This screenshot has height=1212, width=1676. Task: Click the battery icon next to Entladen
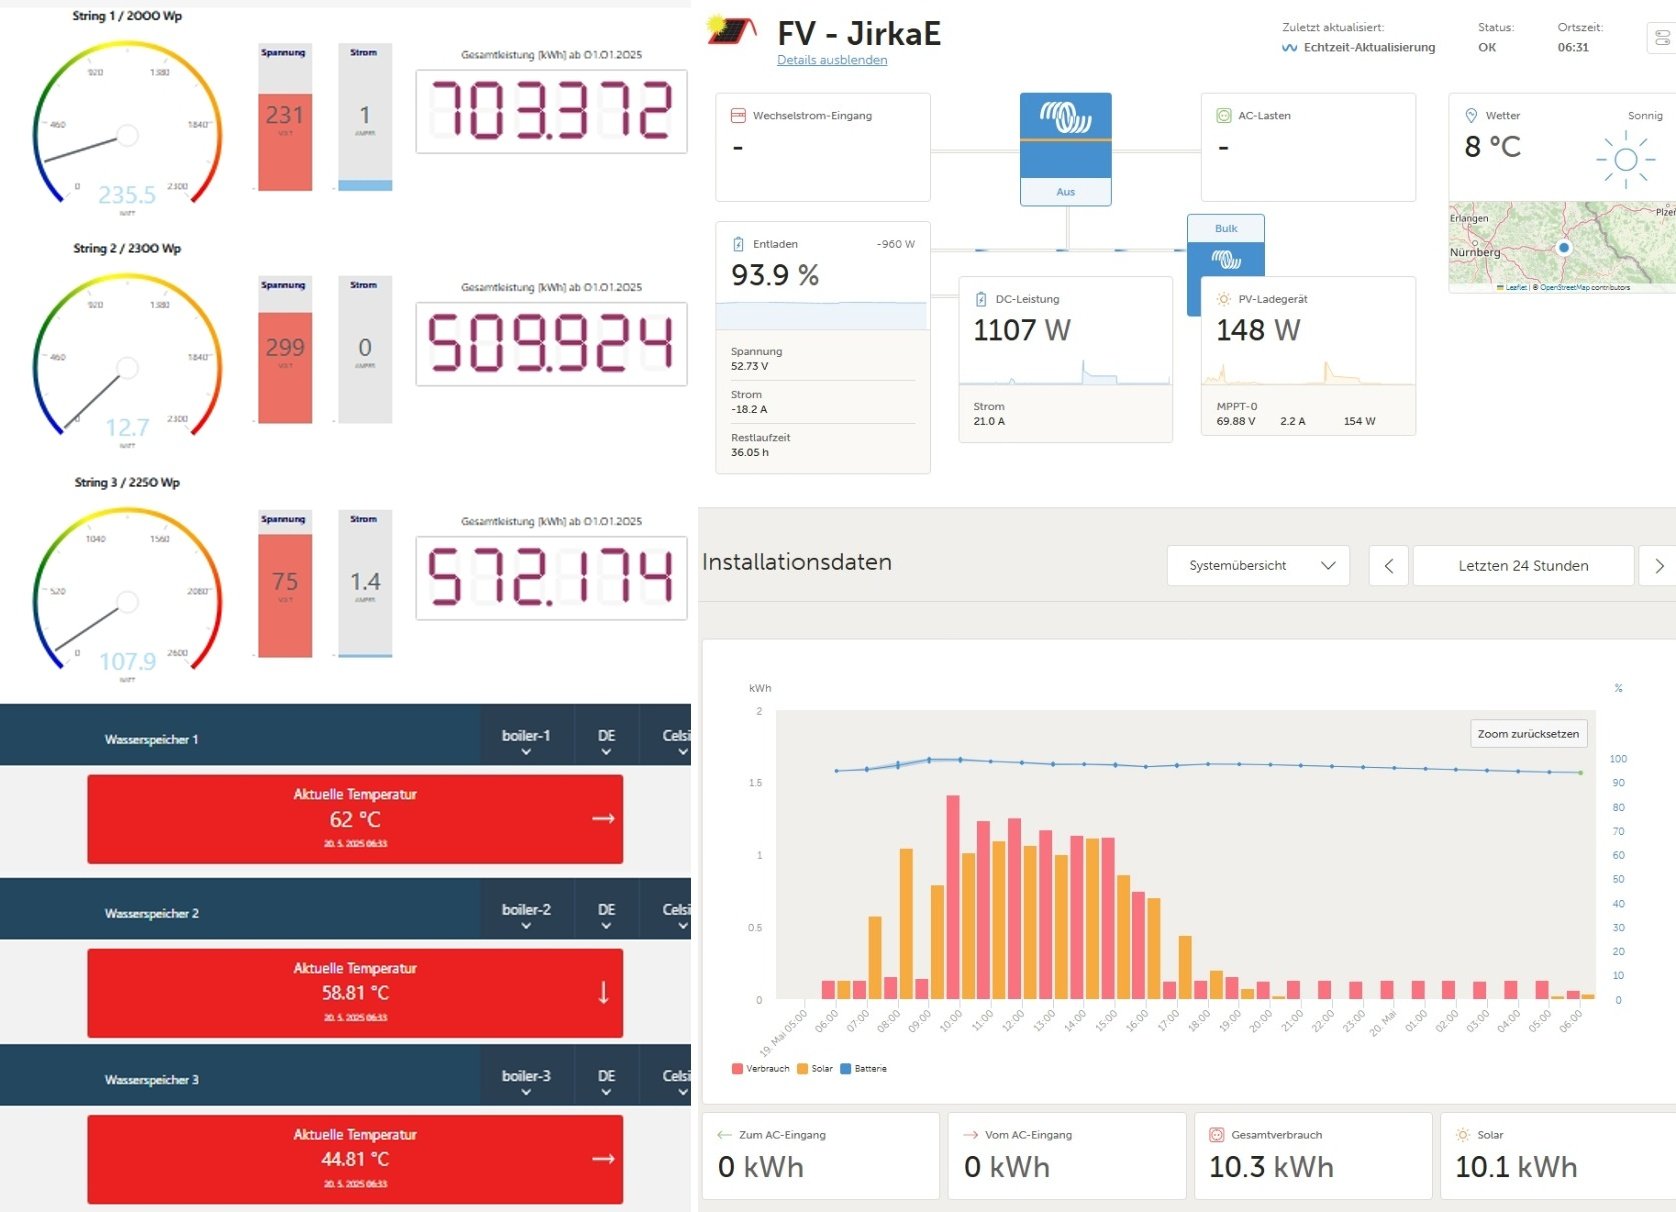coord(738,244)
